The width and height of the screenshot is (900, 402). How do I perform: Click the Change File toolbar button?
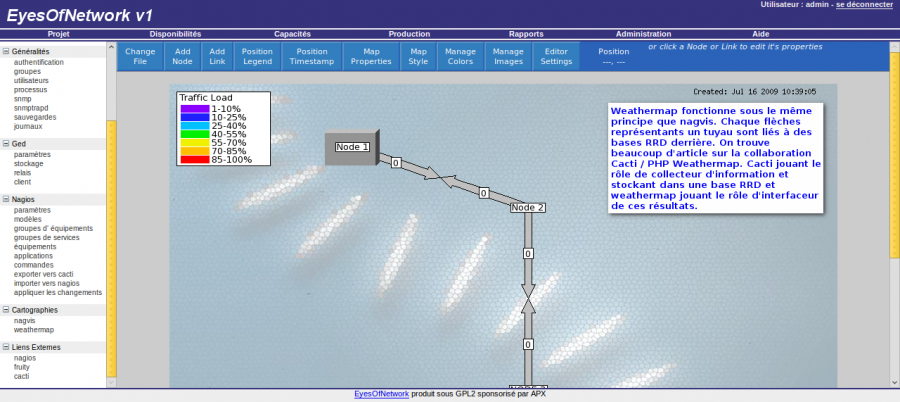[x=140, y=56]
